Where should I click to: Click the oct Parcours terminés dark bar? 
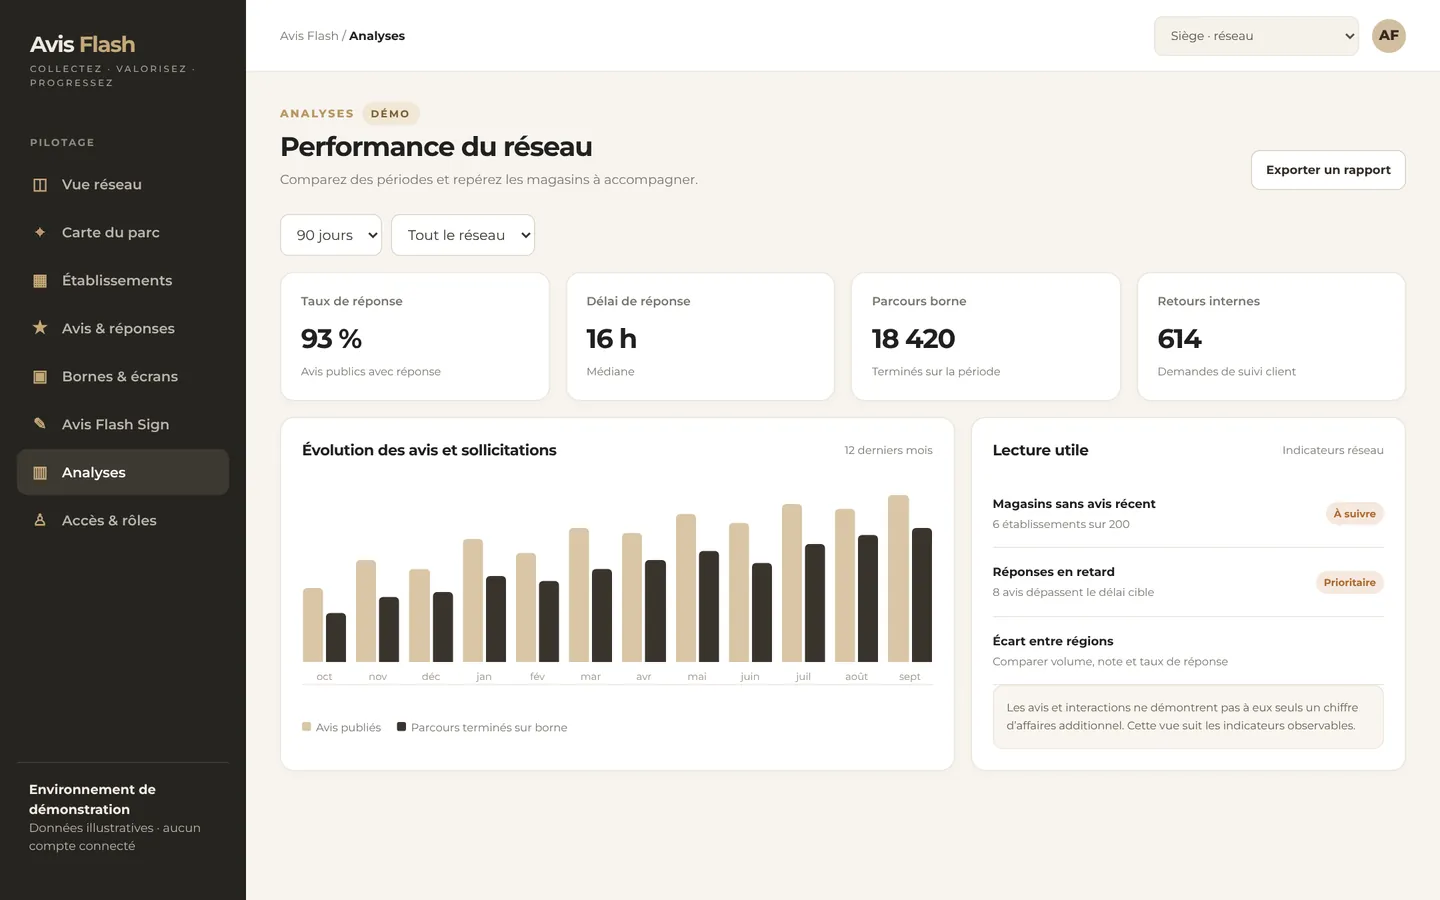tap(336, 637)
